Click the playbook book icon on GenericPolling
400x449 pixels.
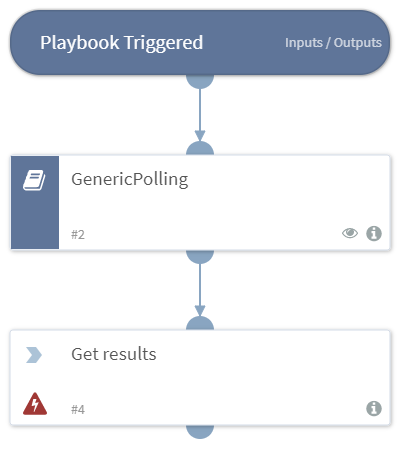click(34, 180)
